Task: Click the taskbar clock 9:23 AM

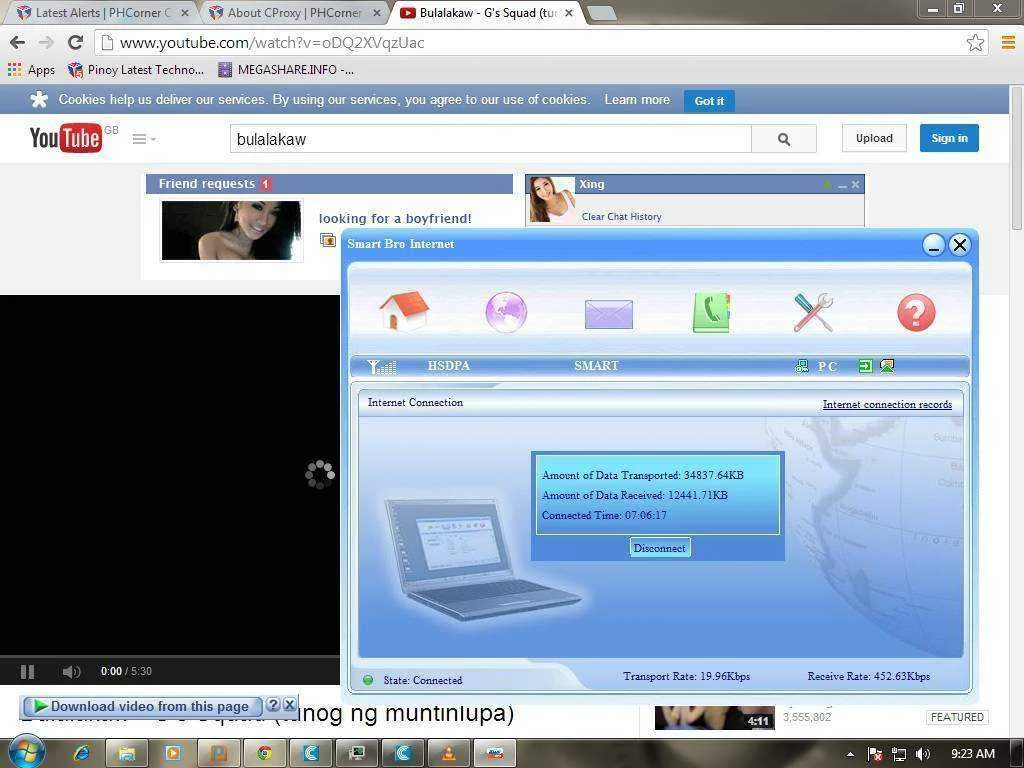Action: 972,754
